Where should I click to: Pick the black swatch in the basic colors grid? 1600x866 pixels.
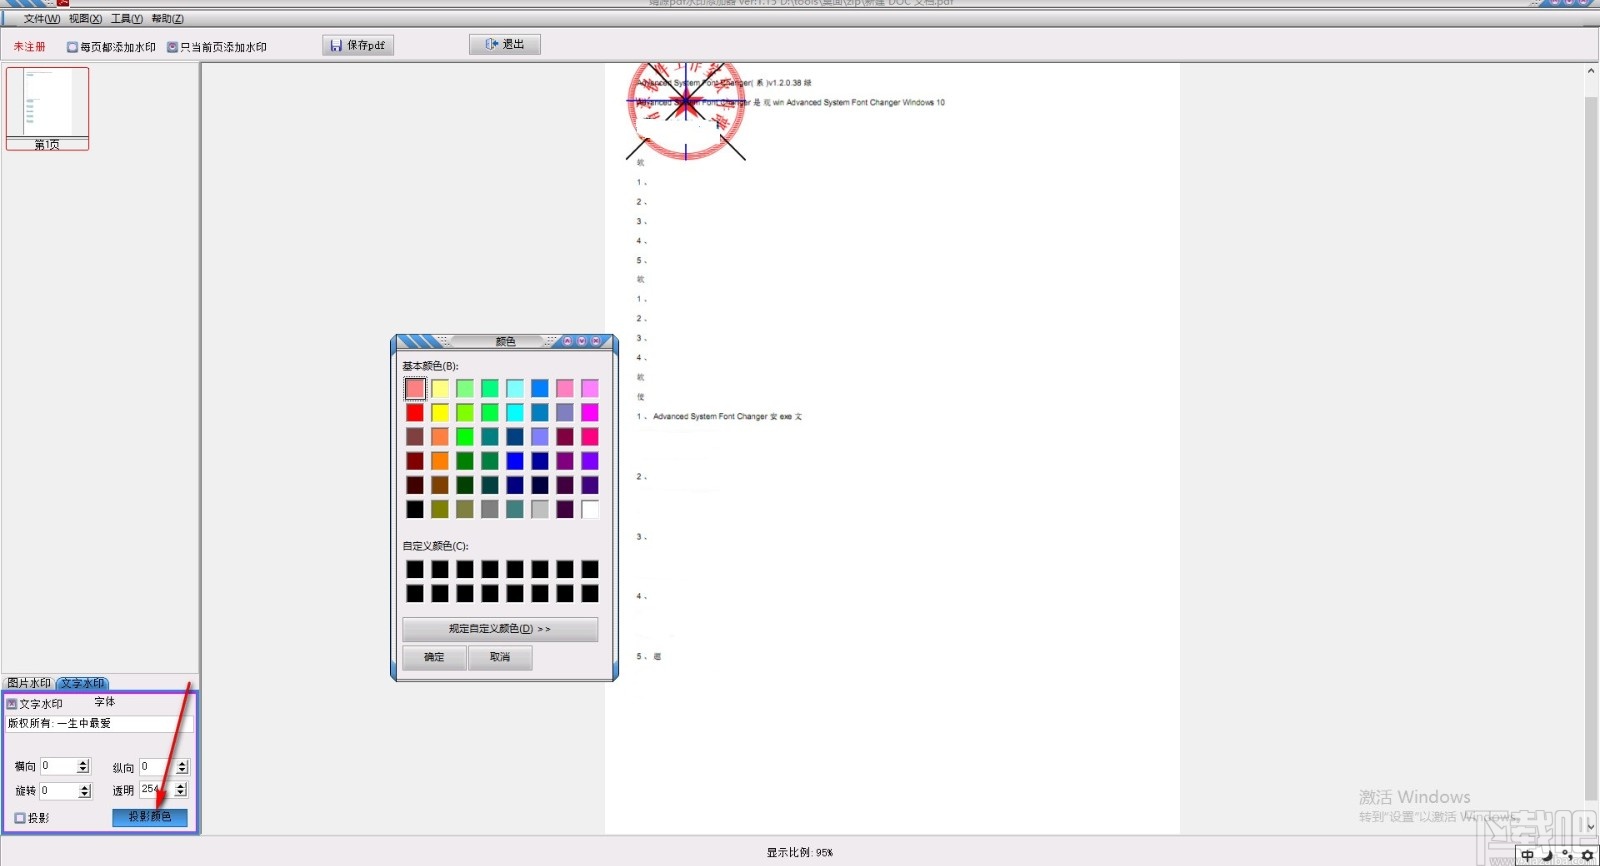[415, 509]
